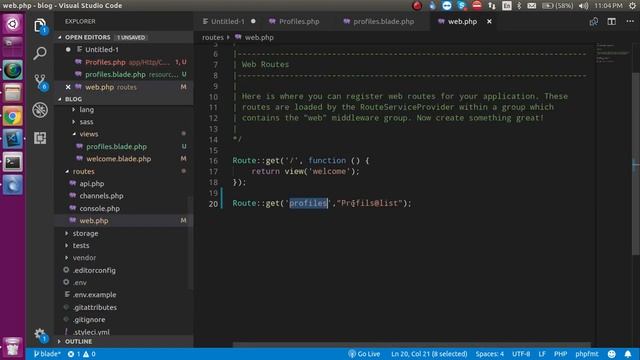Open the Search view in activity bar
The height and width of the screenshot is (360, 640).
(40, 53)
